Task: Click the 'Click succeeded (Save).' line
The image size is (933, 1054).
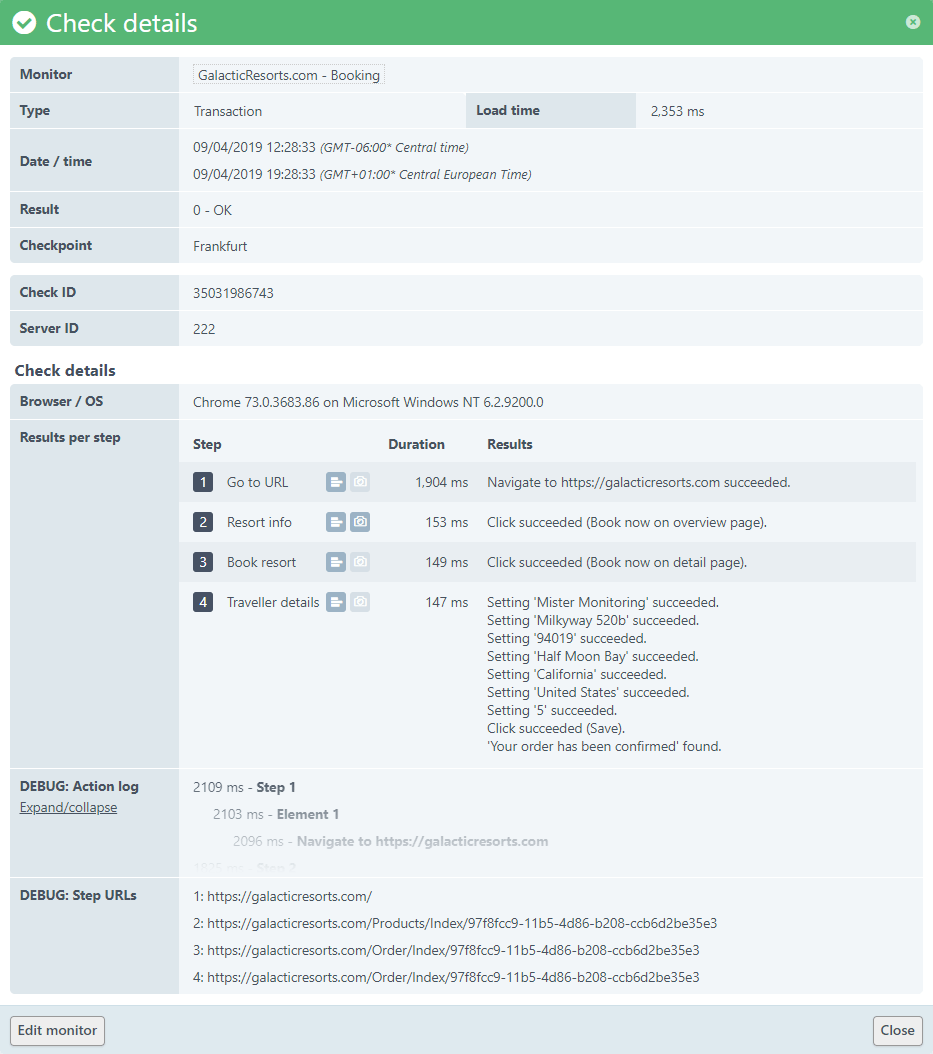Action: click(556, 729)
